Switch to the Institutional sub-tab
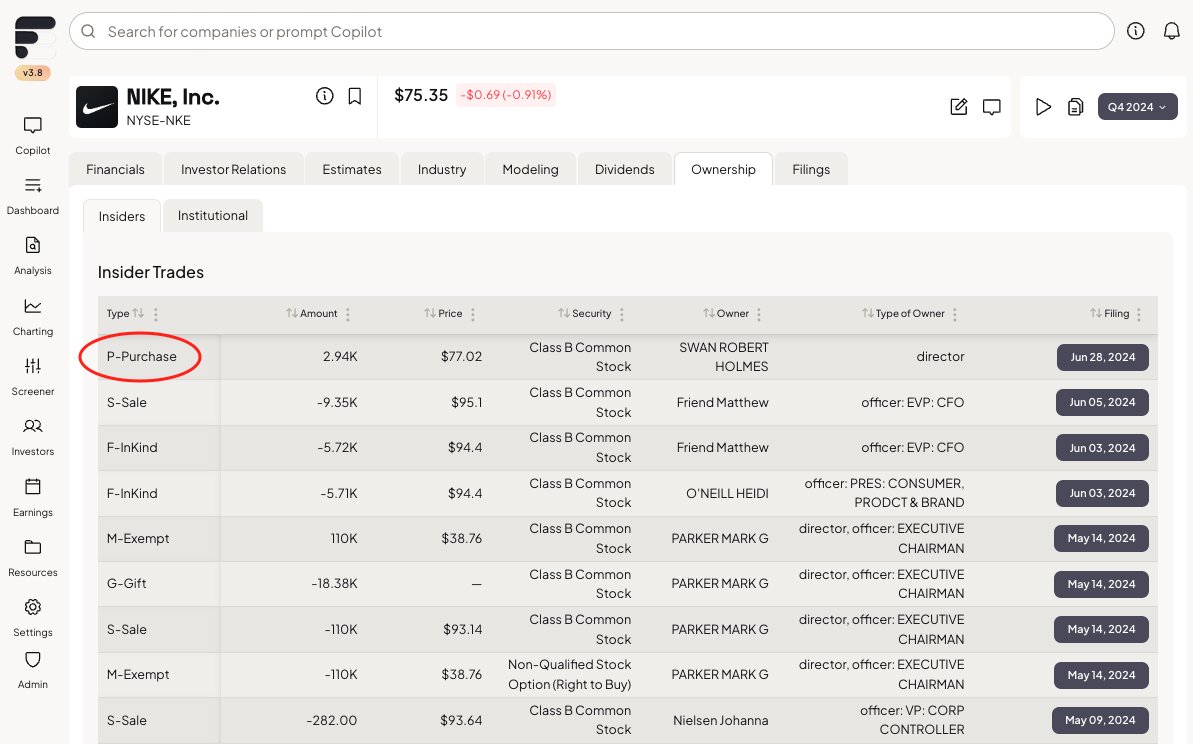This screenshot has height=744, width=1193. [x=213, y=215]
